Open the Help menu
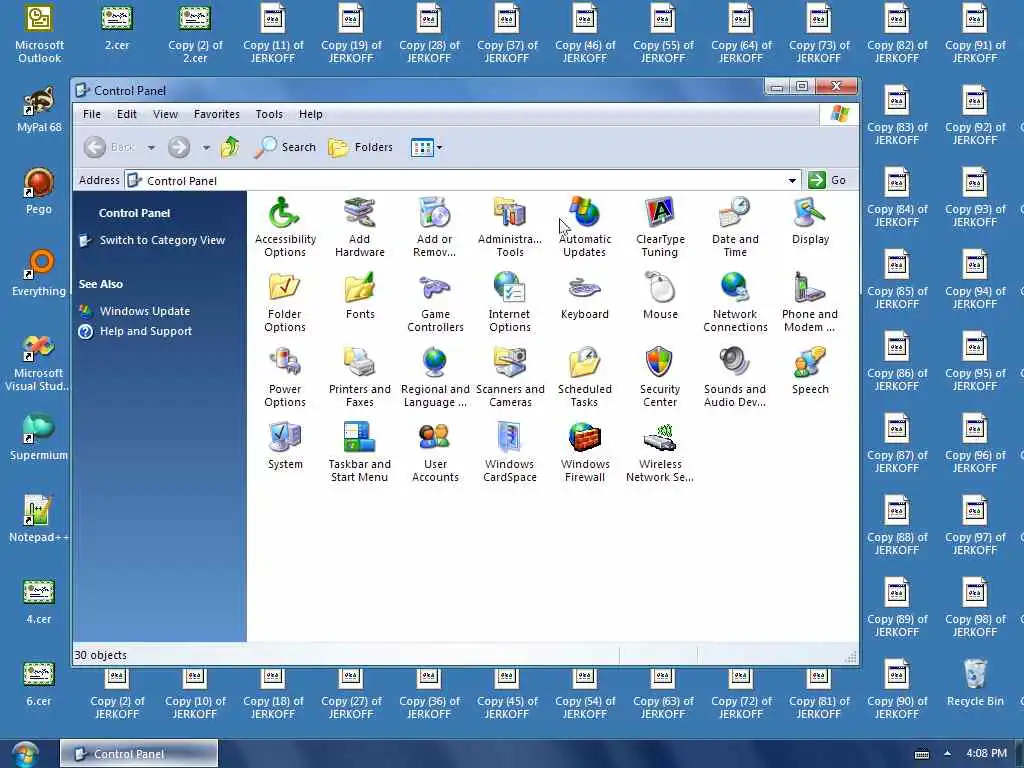This screenshot has height=768, width=1024. point(311,114)
